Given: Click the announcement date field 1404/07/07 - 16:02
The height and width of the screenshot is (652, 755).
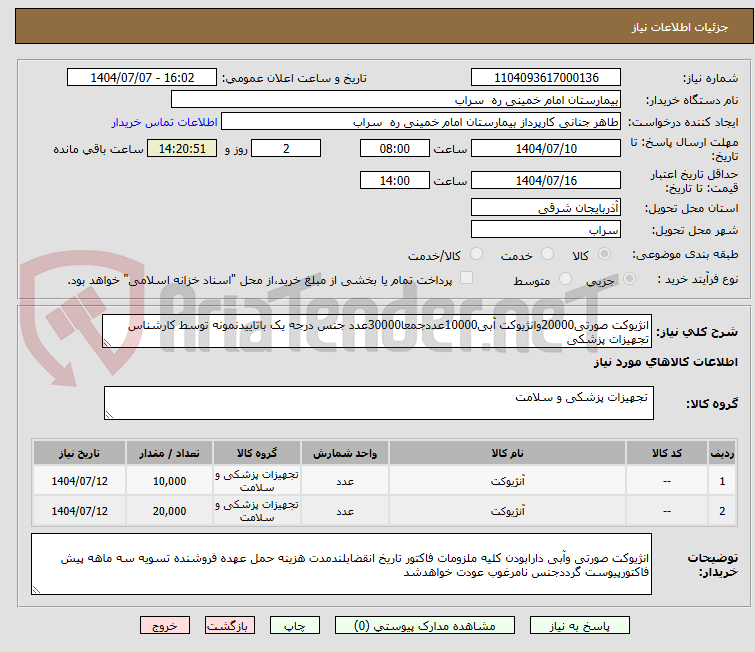Looking at the screenshot, I should (142, 78).
